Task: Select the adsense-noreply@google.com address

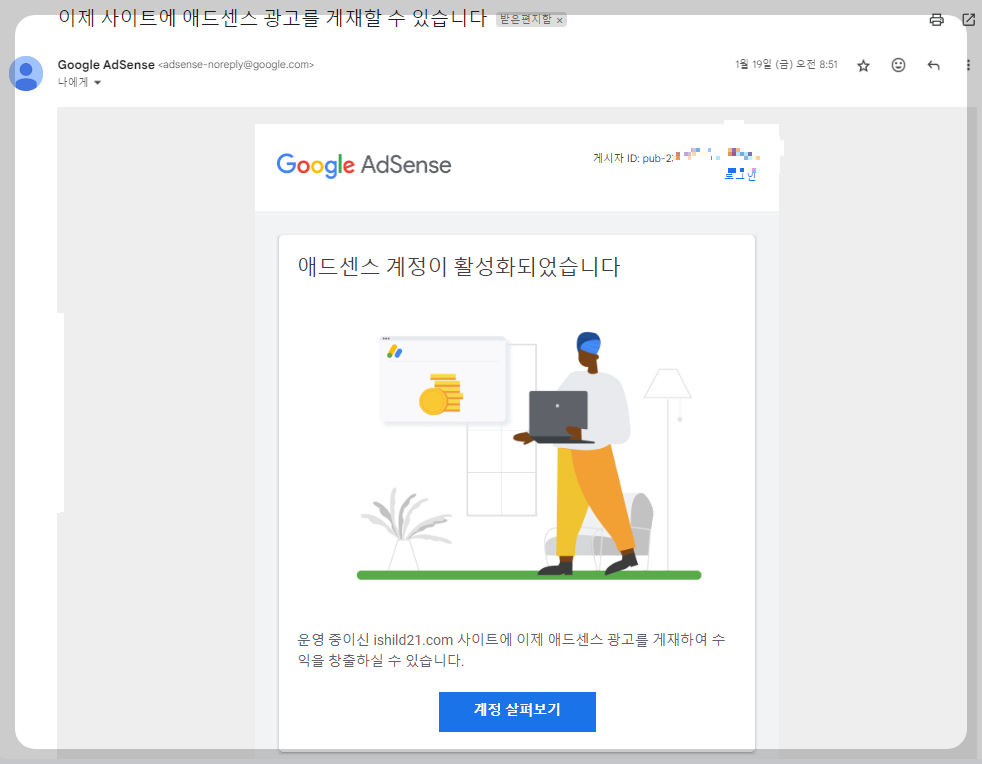Action: point(236,65)
